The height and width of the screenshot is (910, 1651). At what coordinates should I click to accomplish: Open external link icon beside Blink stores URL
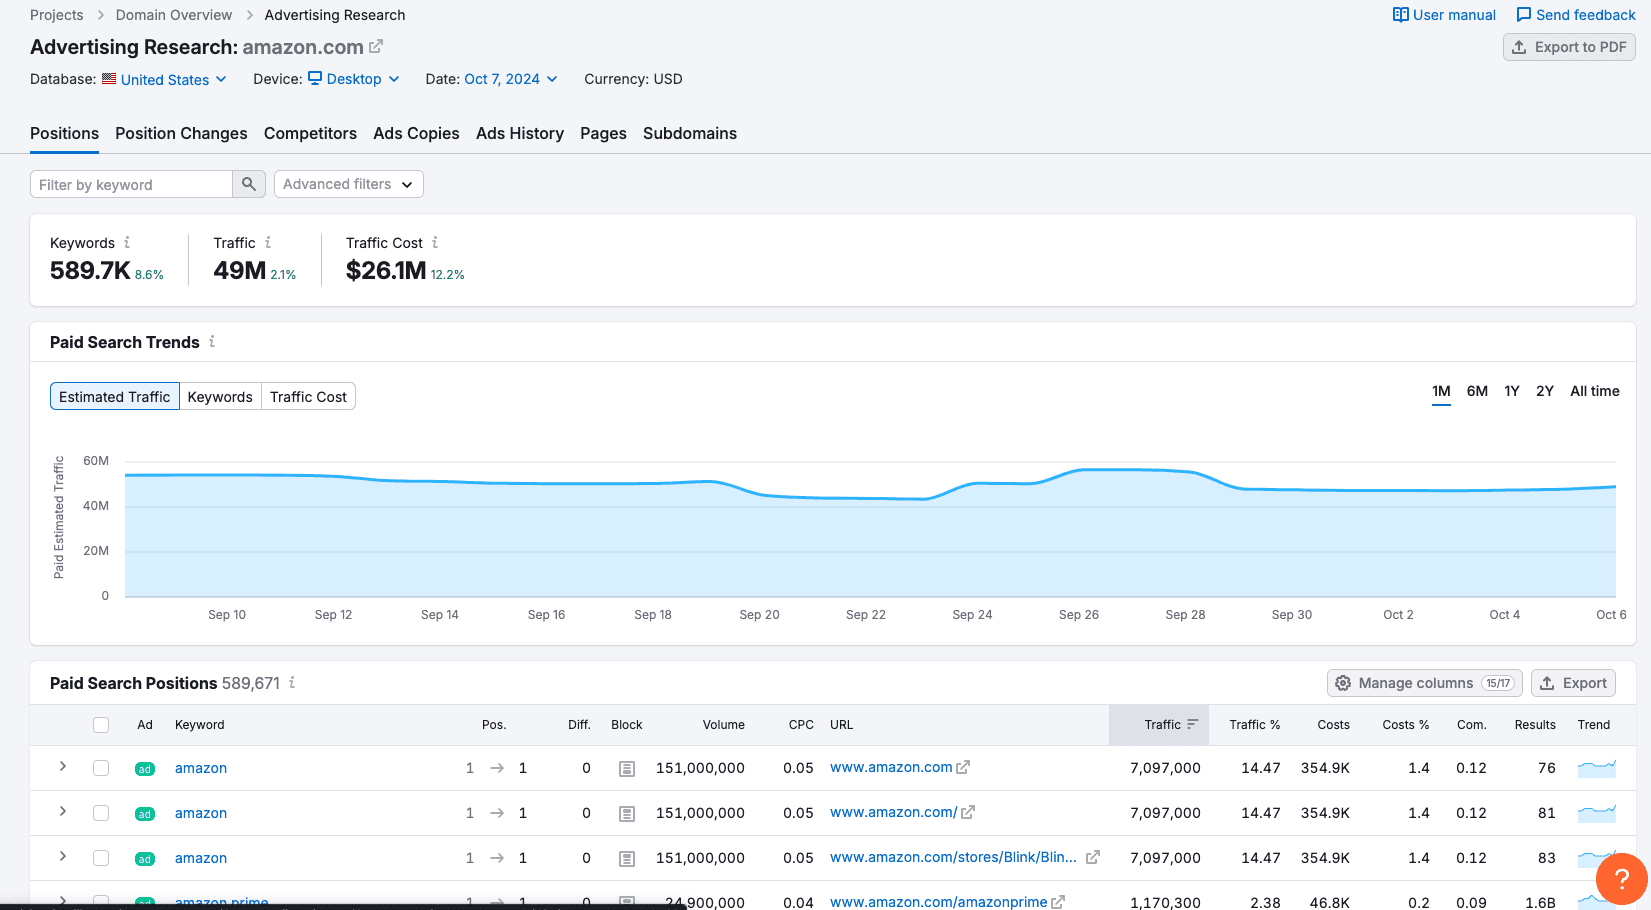point(1093,857)
